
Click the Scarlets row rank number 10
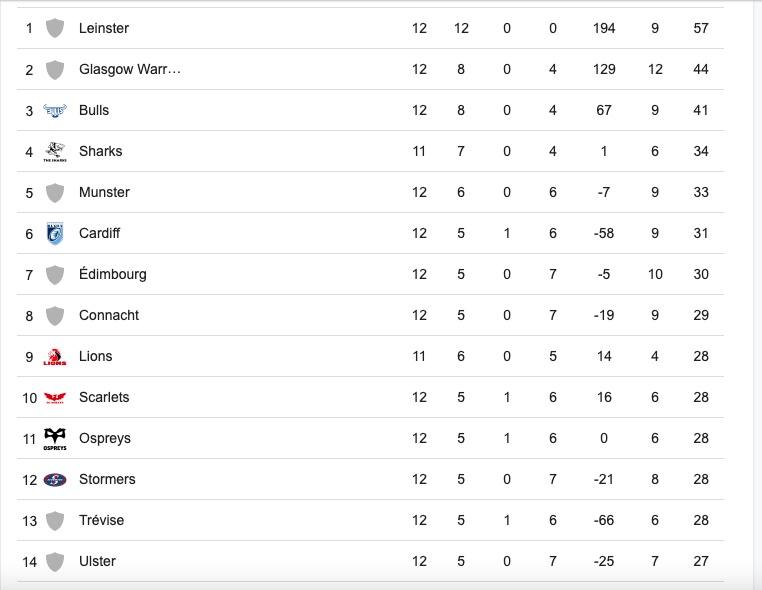30,398
